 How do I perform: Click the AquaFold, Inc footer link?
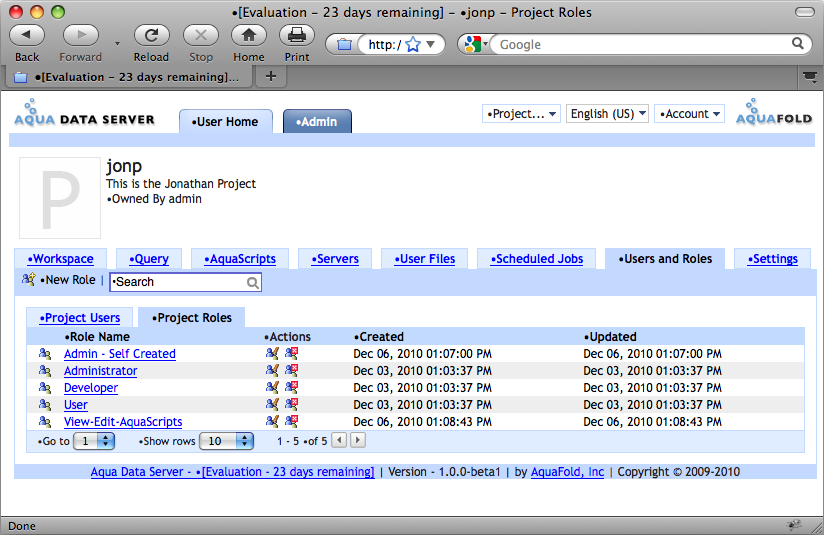568,471
